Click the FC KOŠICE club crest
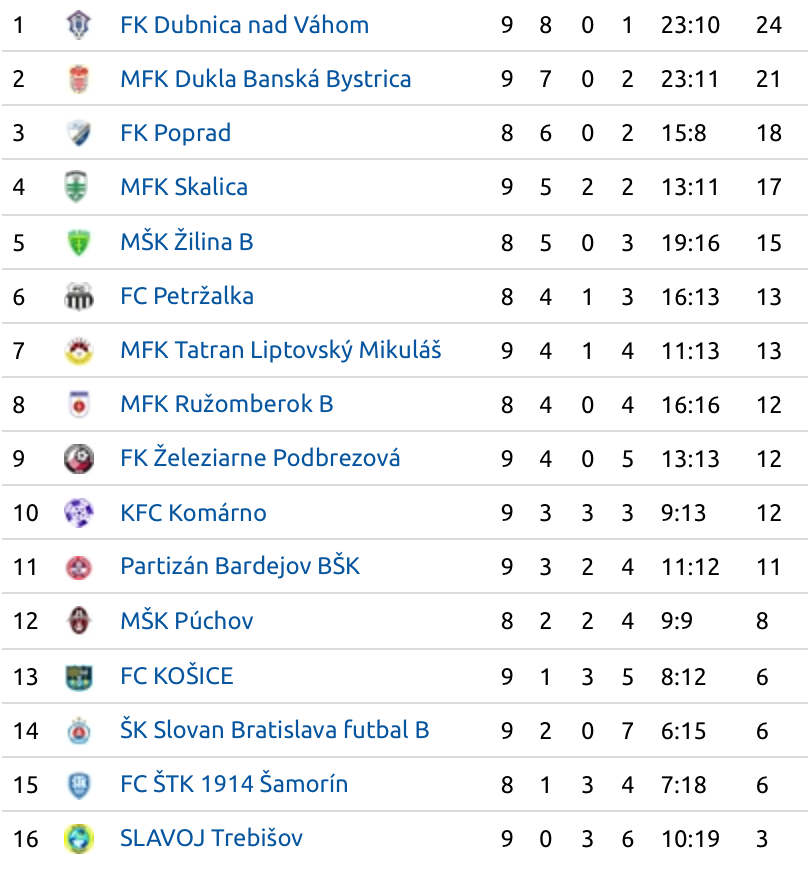808x890 pixels. click(79, 677)
